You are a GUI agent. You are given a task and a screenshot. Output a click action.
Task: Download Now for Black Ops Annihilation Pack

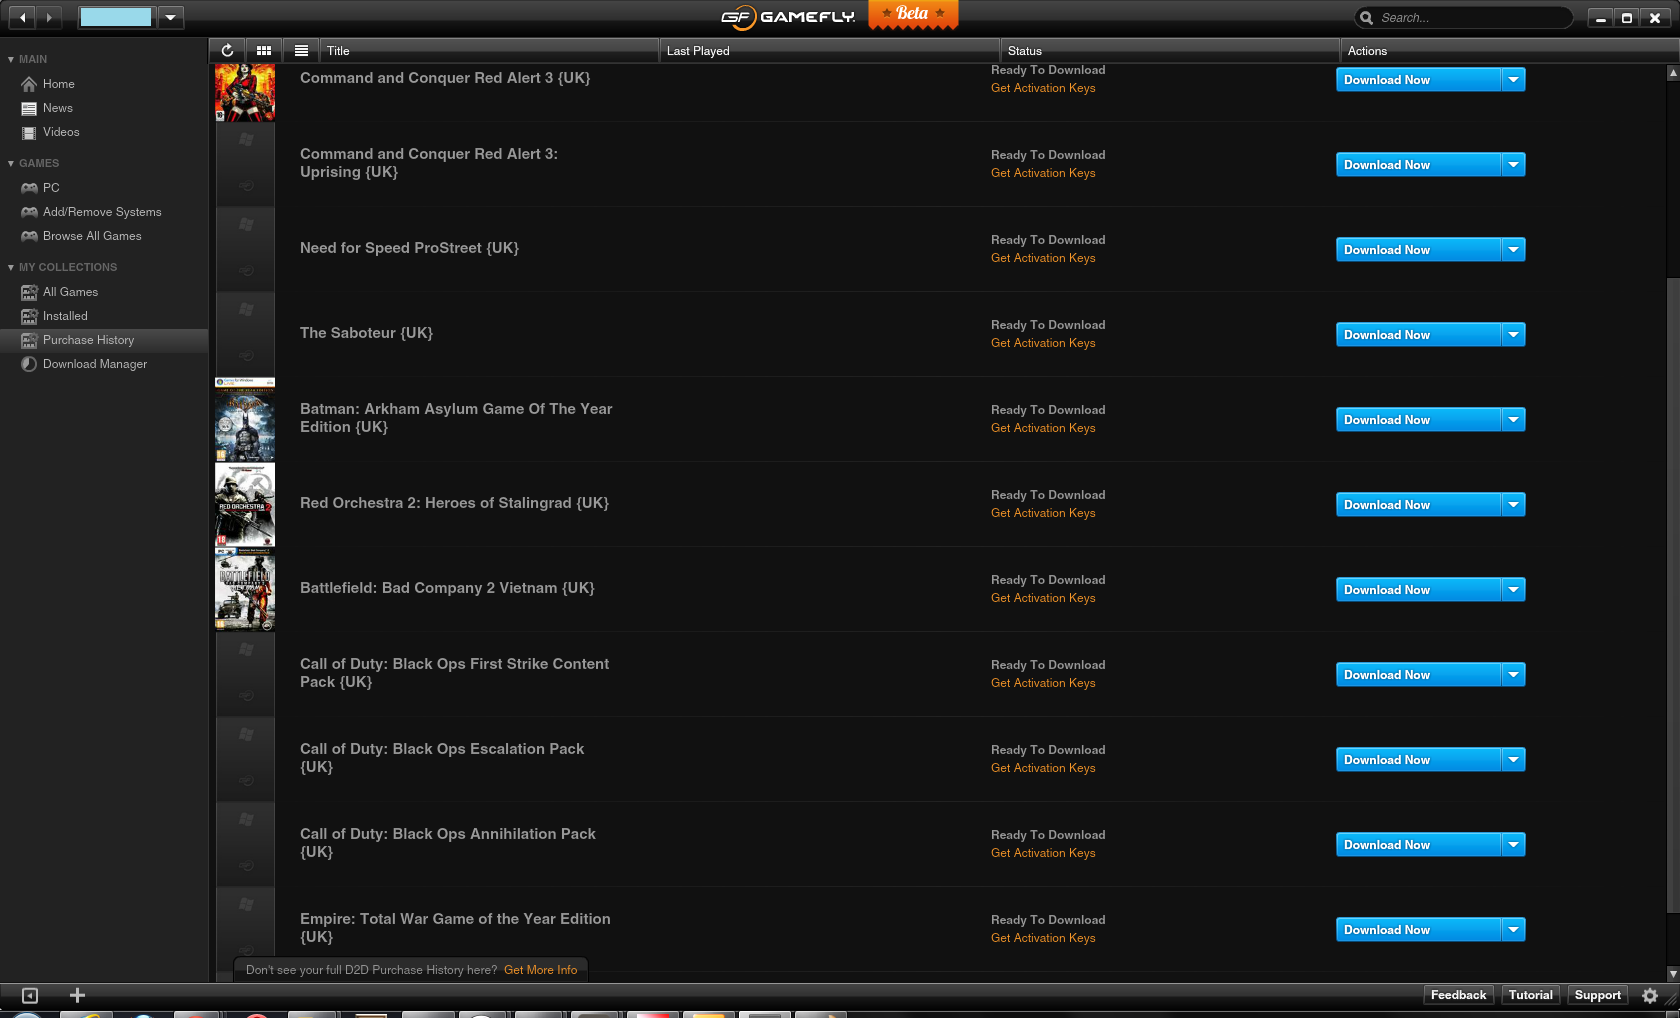click(1419, 845)
